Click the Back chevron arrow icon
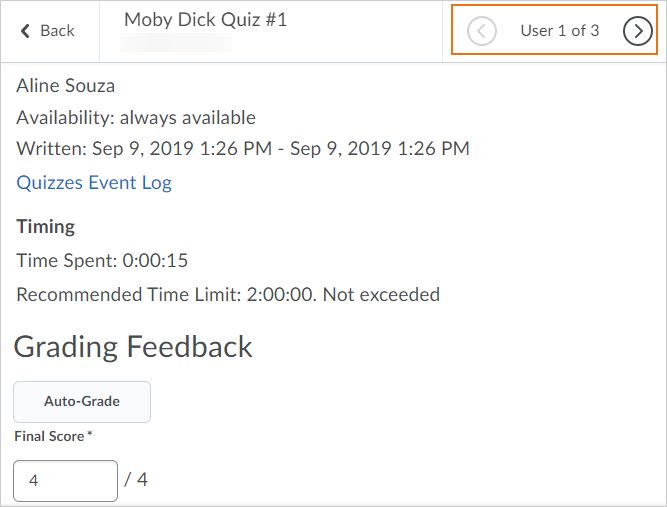The image size is (667, 507). point(25,31)
